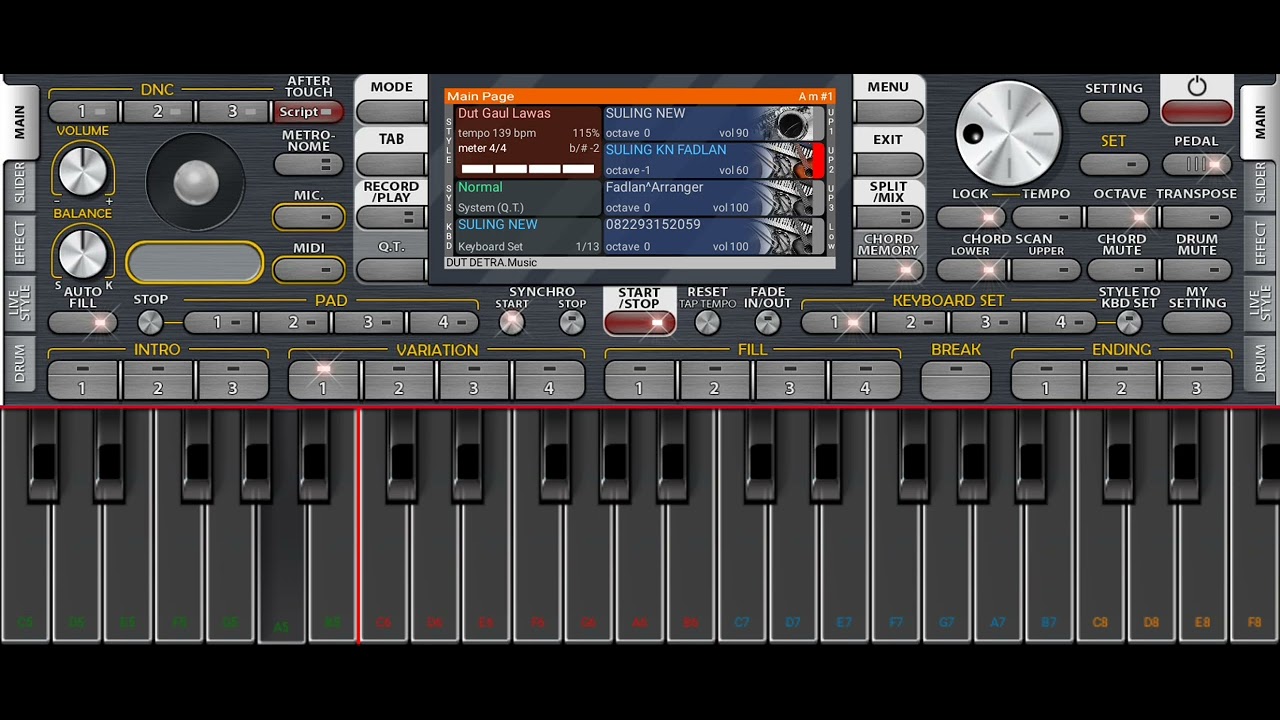Adjust the VOLUME knob
Image resolution: width=1280 pixels, height=720 pixels.
point(83,170)
